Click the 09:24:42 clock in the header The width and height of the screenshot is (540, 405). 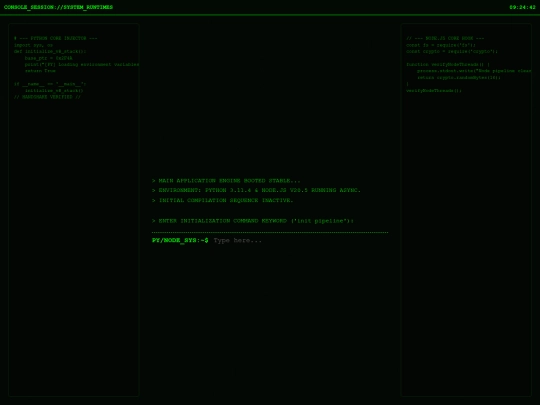[x=522, y=7]
